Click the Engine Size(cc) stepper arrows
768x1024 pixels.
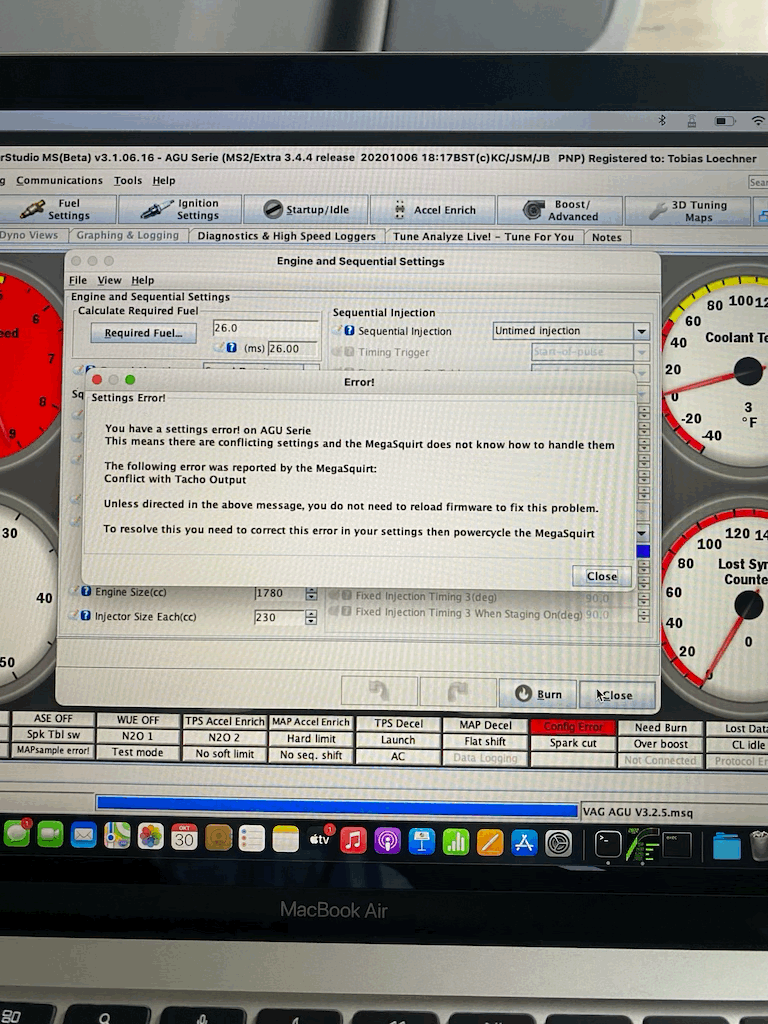pyautogui.click(x=311, y=593)
